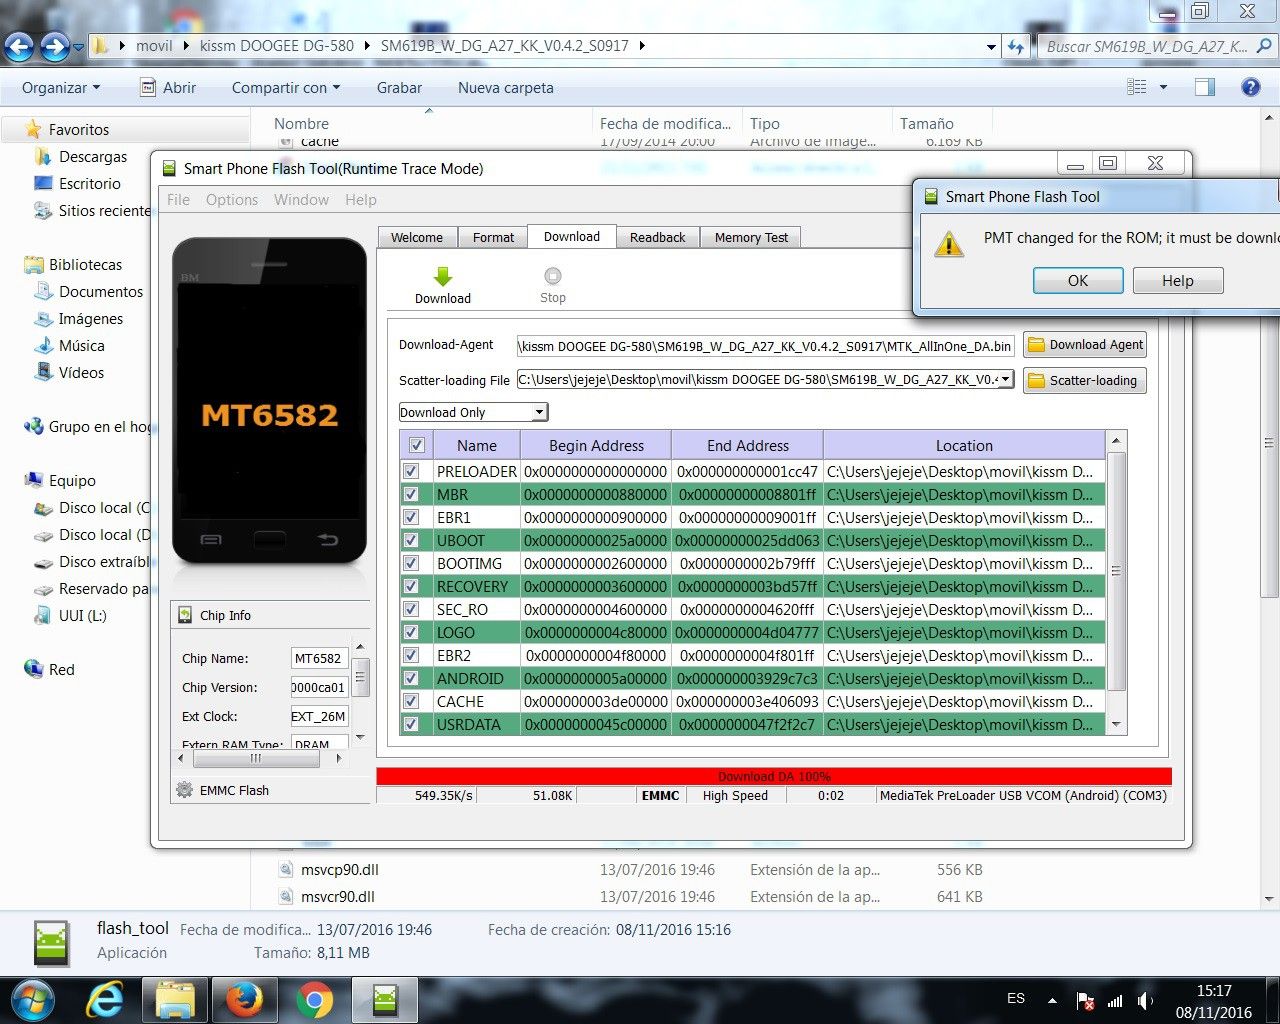Open Descargas in the Favoritos sidebar
The height and width of the screenshot is (1024, 1280).
tap(93, 157)
